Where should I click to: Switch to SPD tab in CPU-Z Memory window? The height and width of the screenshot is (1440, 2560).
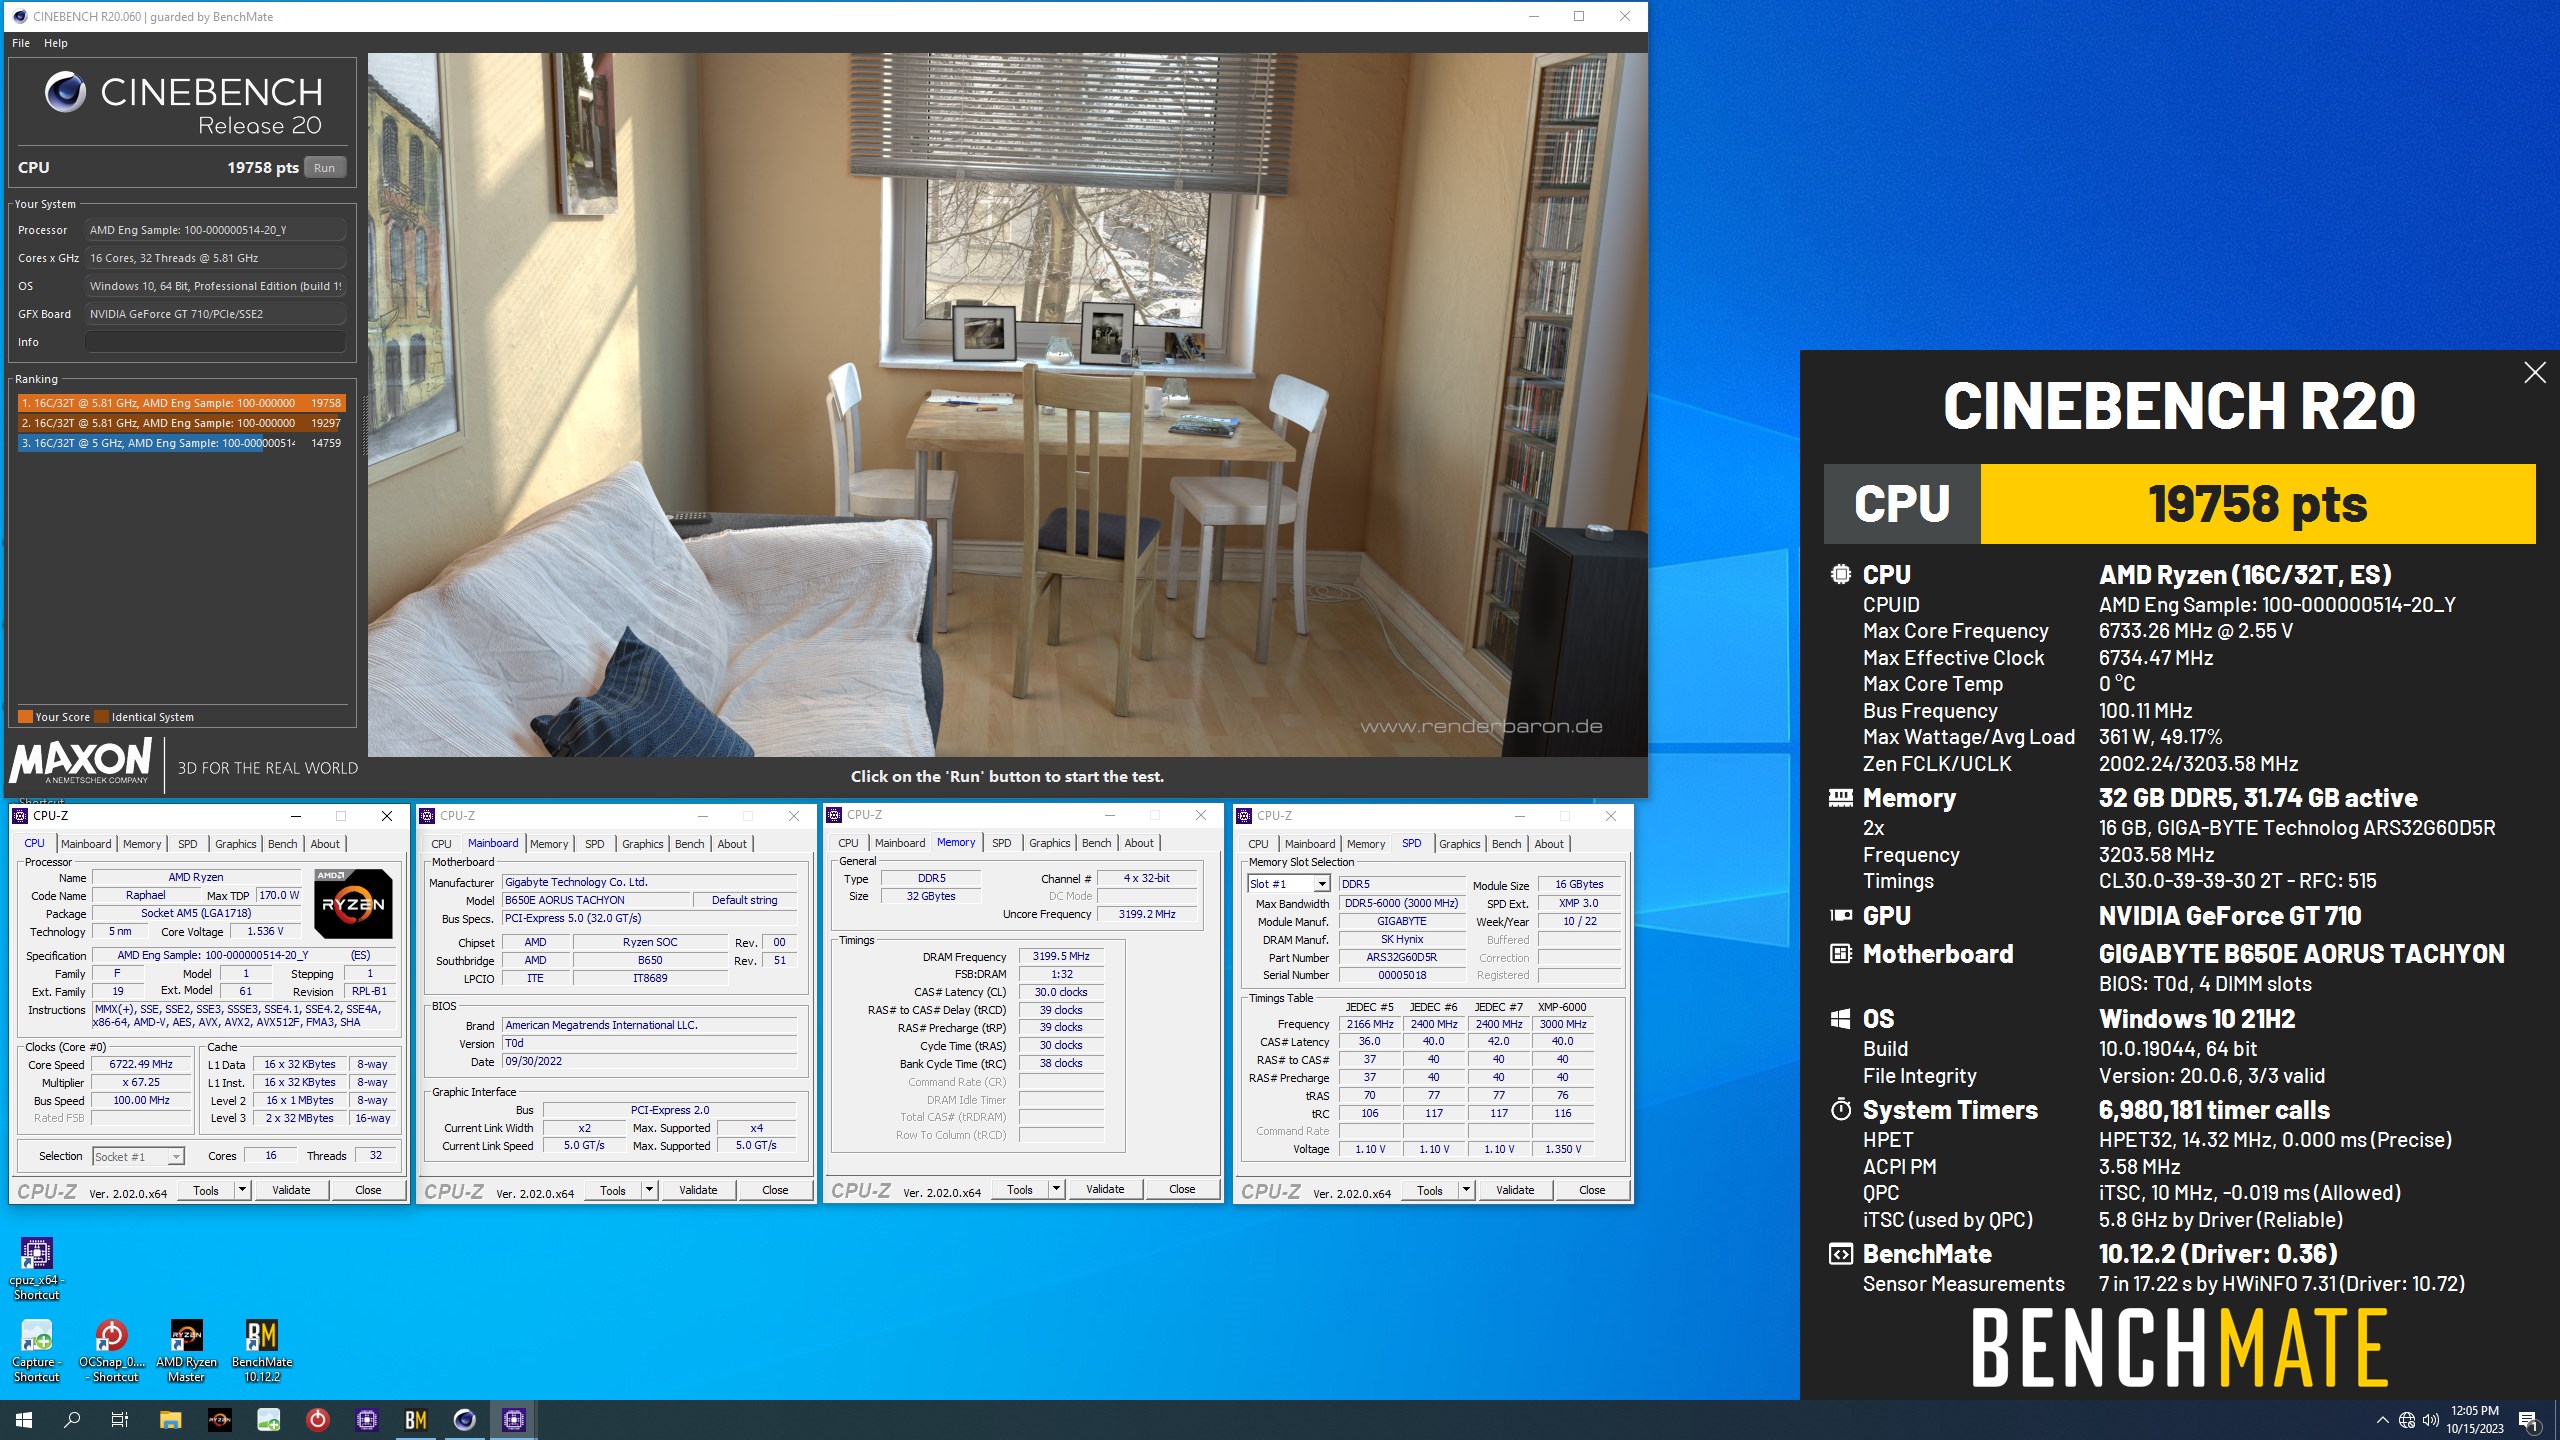click(1001, 843)
